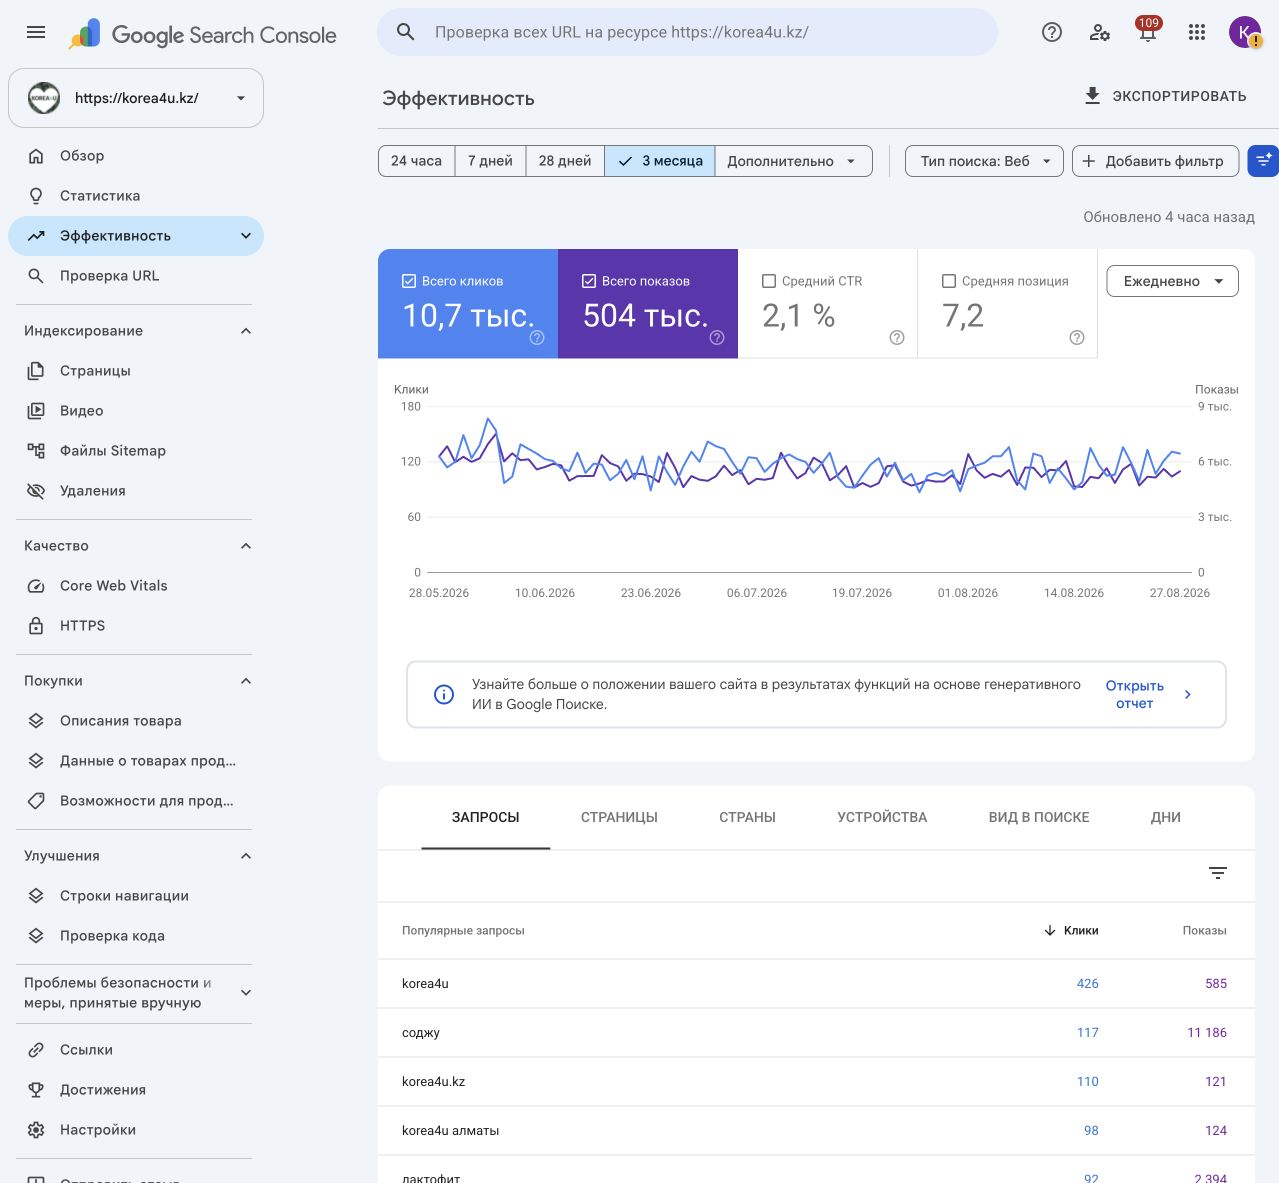The image size is (1279, 1183).
Task: Select 3 месяца date range
Action: tap(660, 161)
